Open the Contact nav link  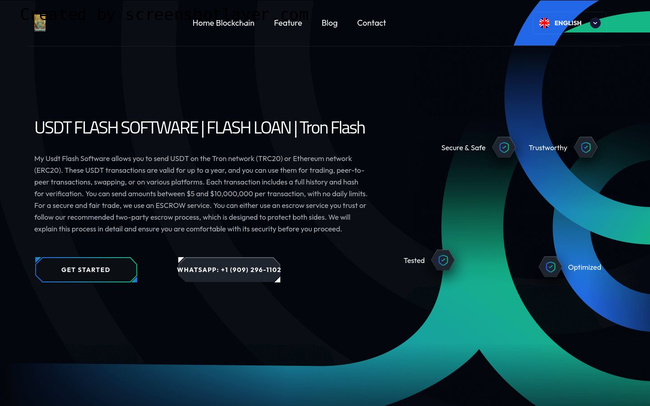[371, 23]
